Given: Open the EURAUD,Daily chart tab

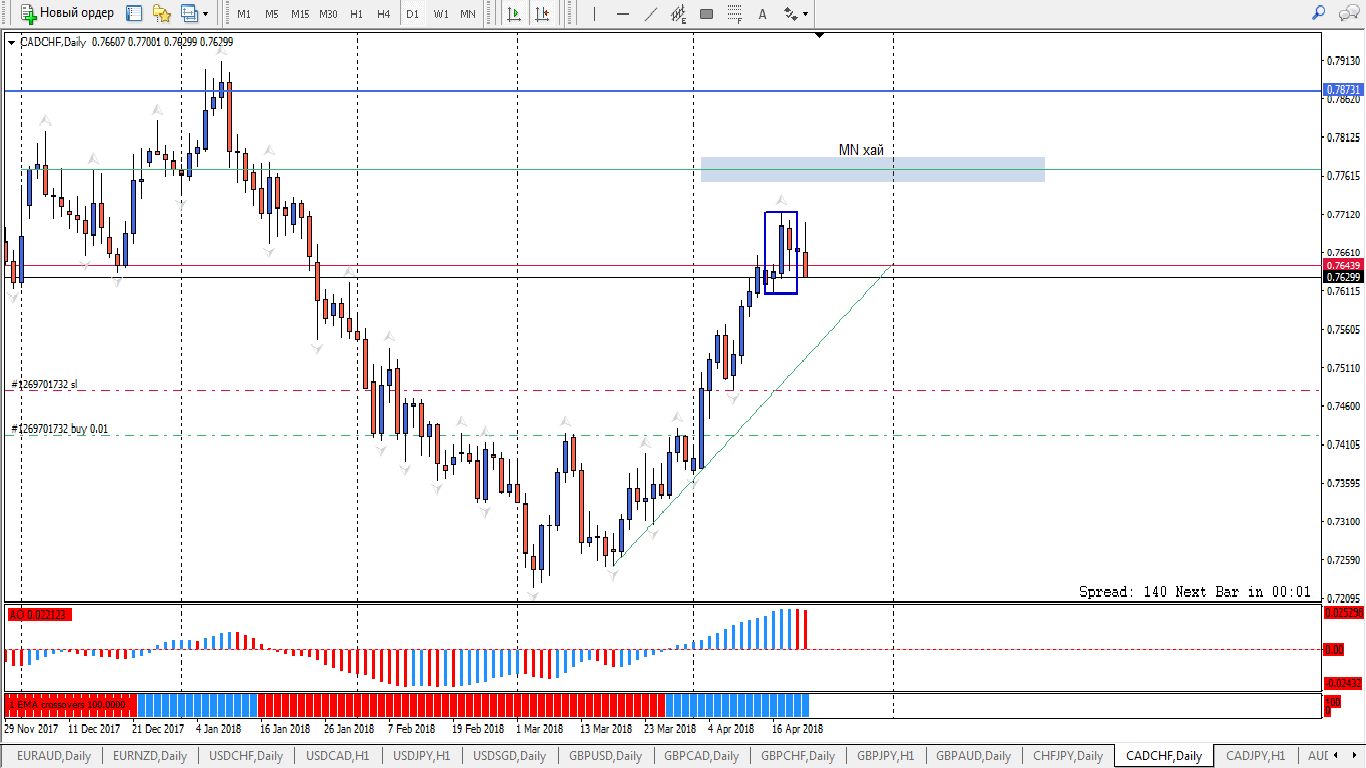Looking at the screenshot, I should point(53,756).
